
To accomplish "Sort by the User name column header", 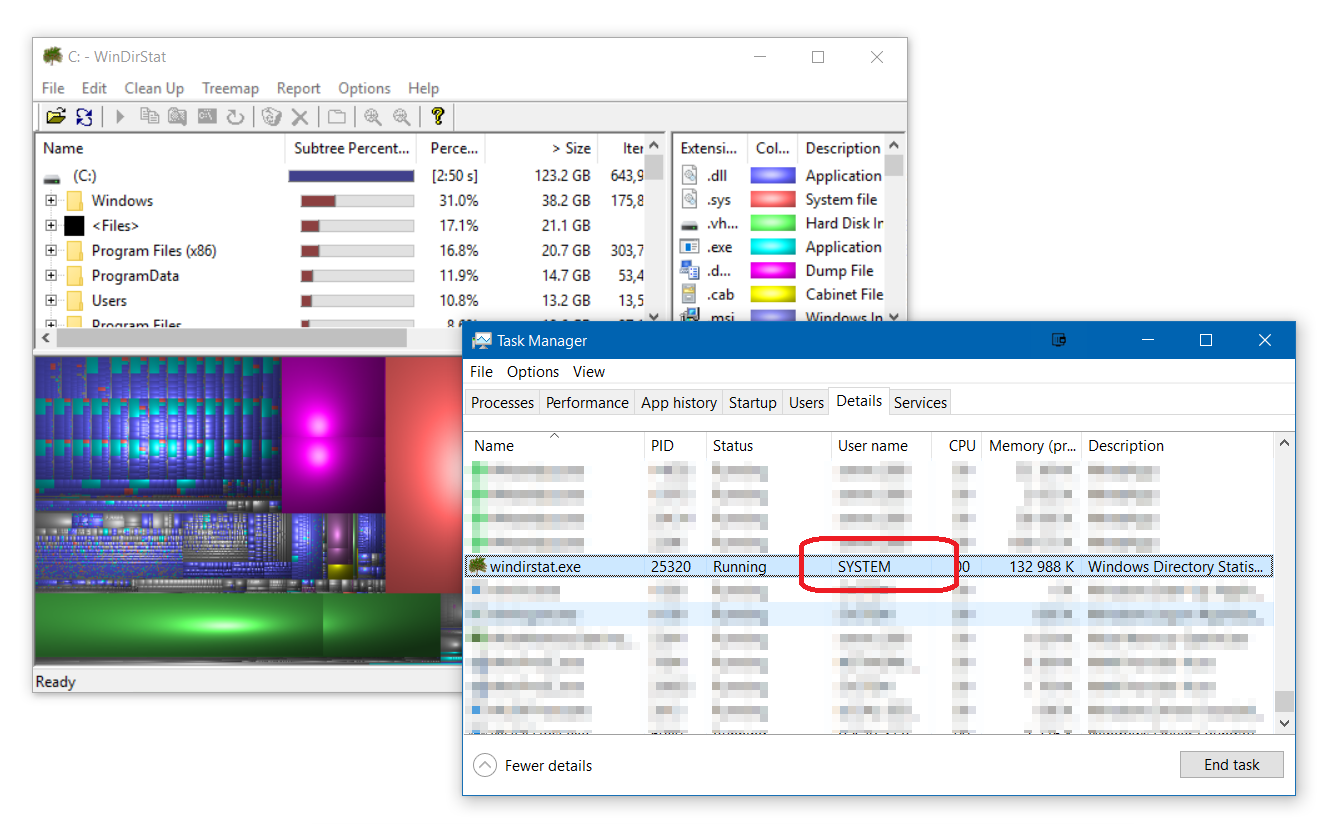I will pyautogui.click(x=881, y=446).
